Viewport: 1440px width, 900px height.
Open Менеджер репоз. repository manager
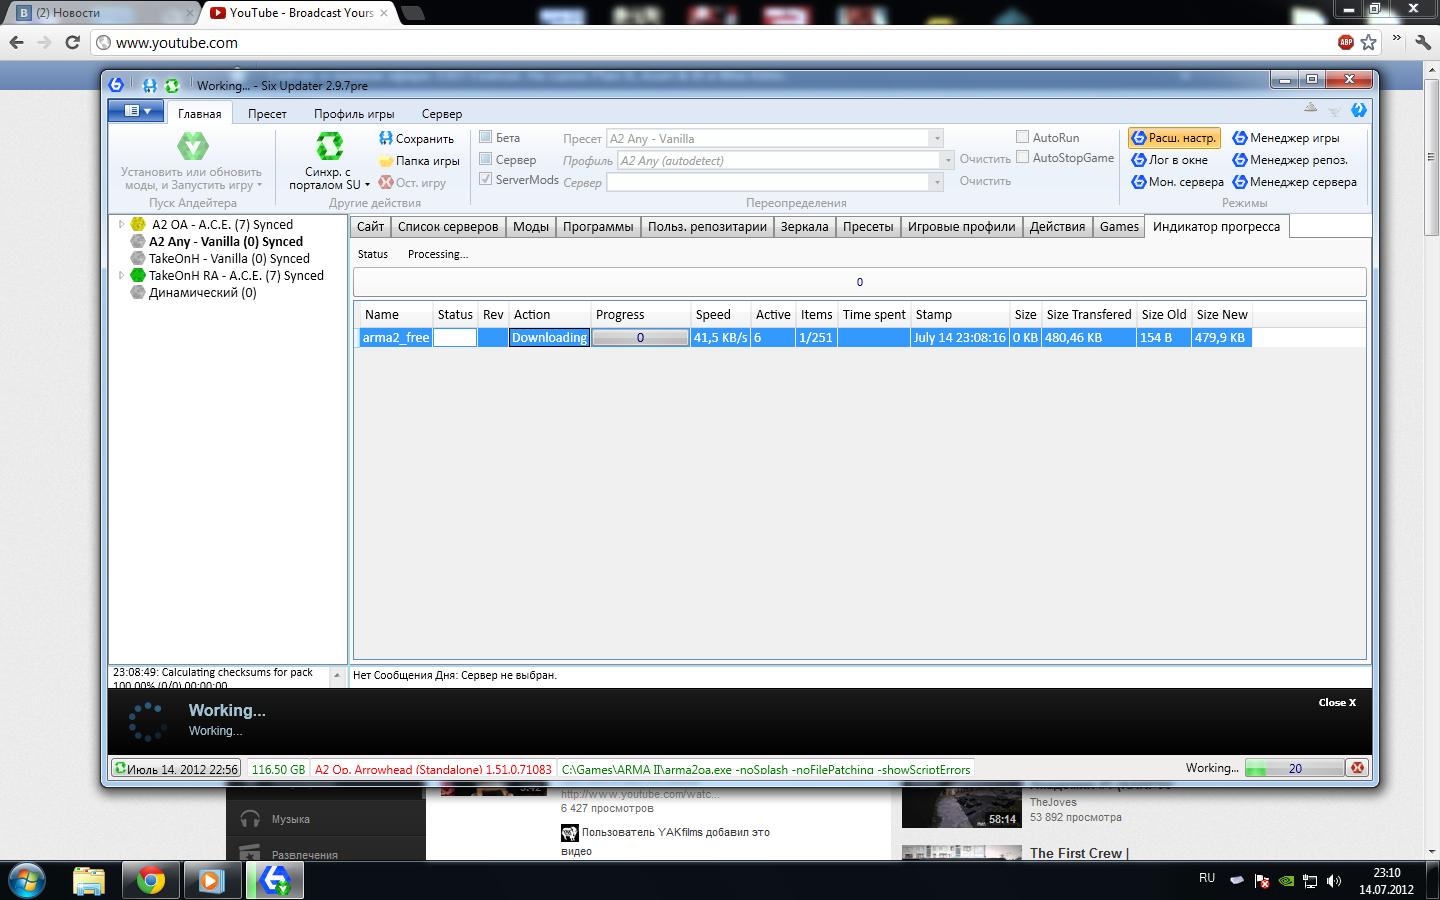[x=1290, y=160]
